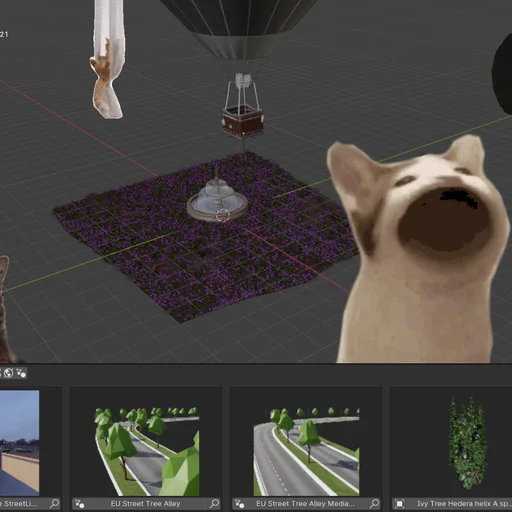Click the 'EU Street Tree Alley Media...' asset name

(305, 503)
